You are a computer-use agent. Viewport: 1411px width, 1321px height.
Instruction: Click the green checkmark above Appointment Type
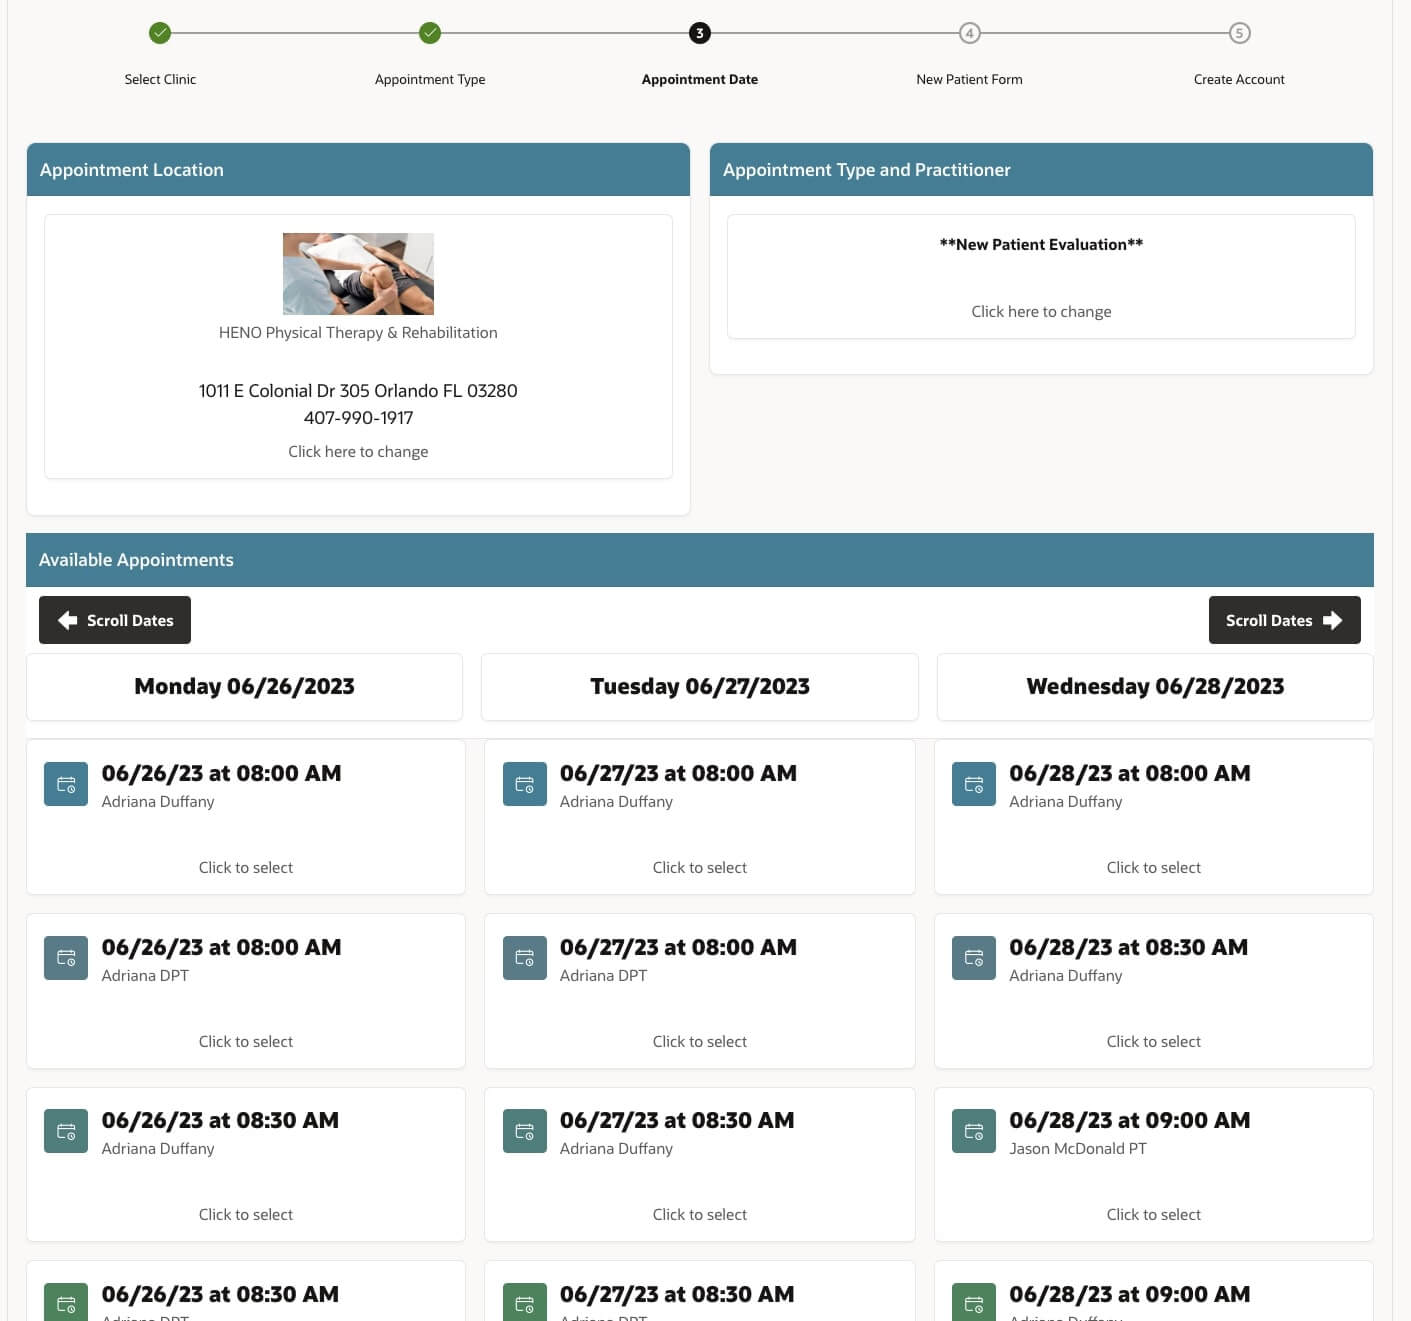[430, 32]
